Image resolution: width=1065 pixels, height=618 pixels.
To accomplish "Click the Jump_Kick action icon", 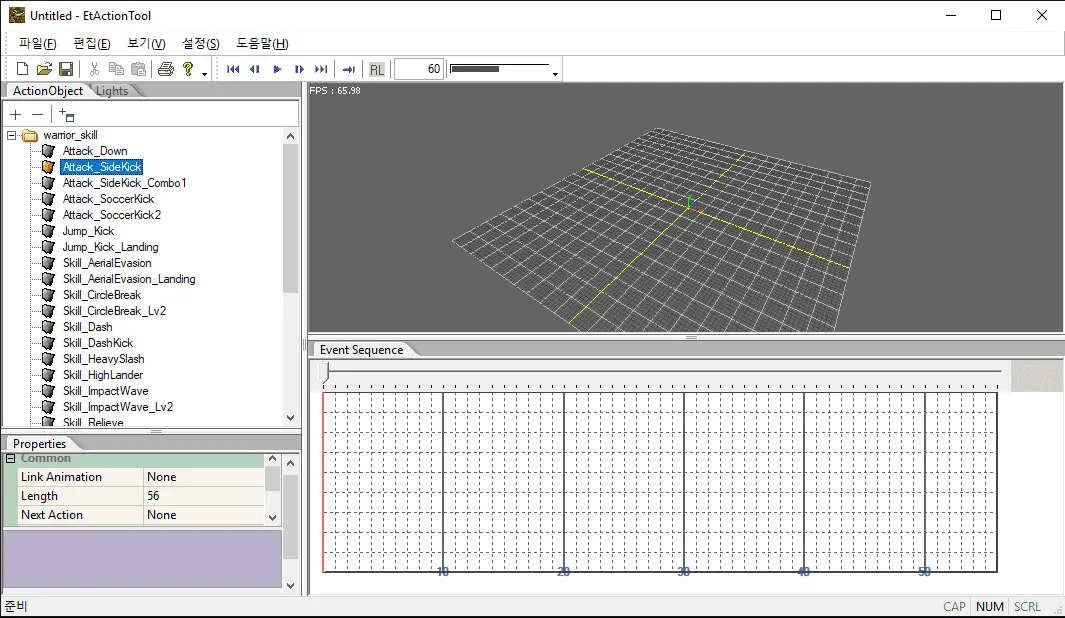I will pyautogui.click(x=48, y=231).
